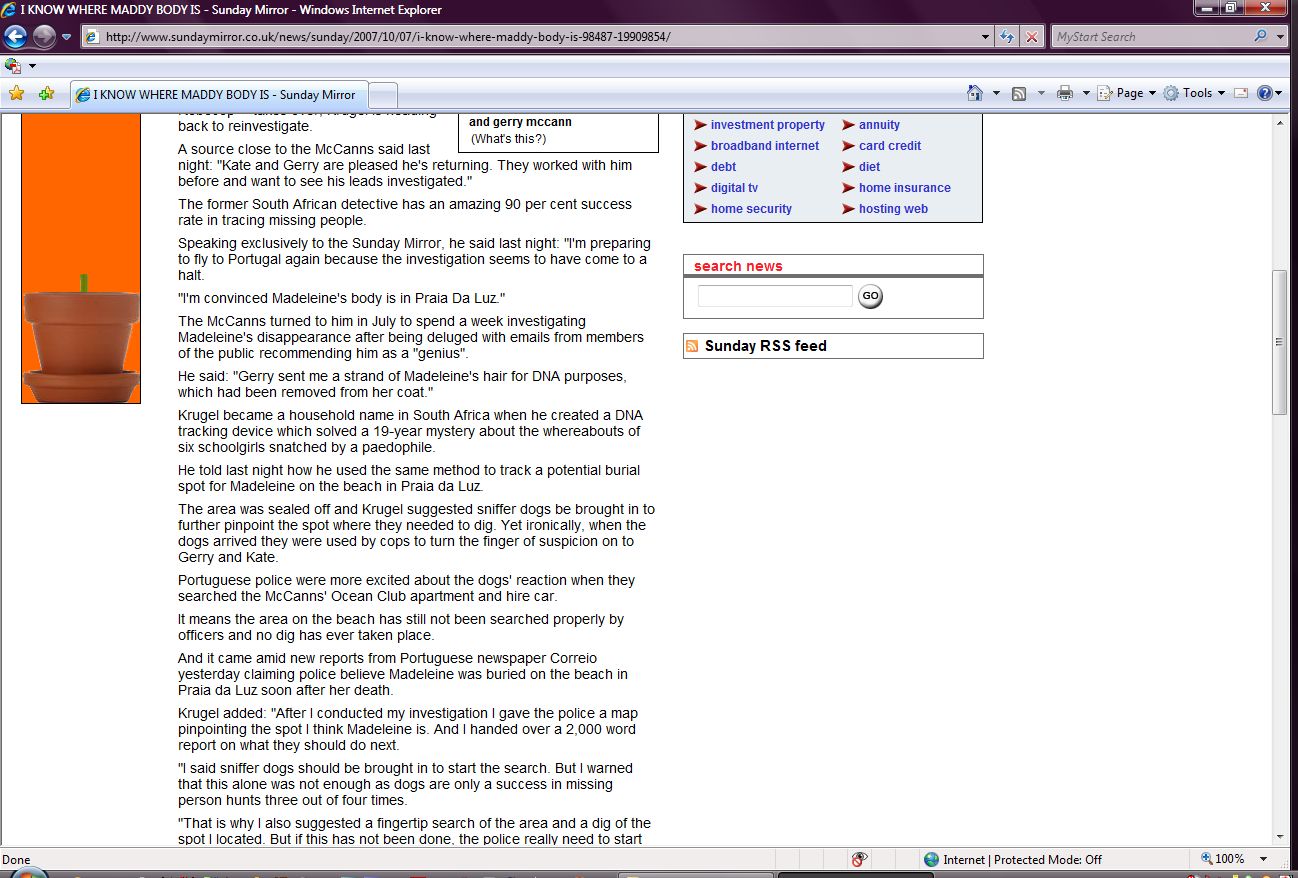
Task: Click the browser Back arrow button
Action: 16,37
